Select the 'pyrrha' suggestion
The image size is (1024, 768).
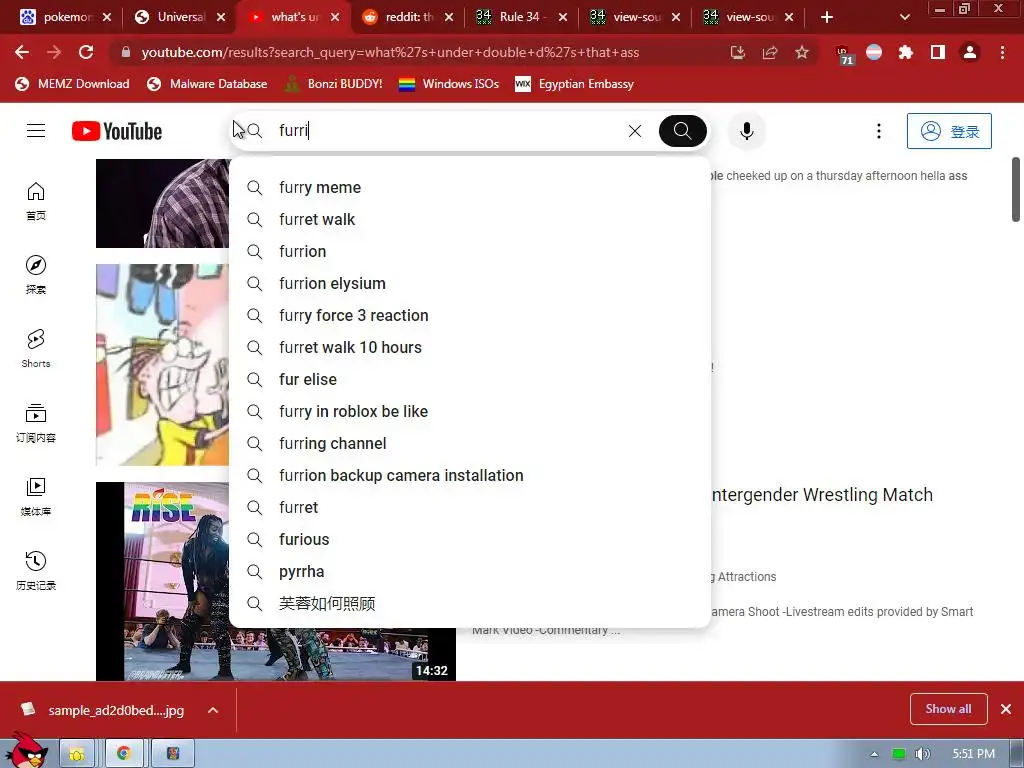[470, 571]
